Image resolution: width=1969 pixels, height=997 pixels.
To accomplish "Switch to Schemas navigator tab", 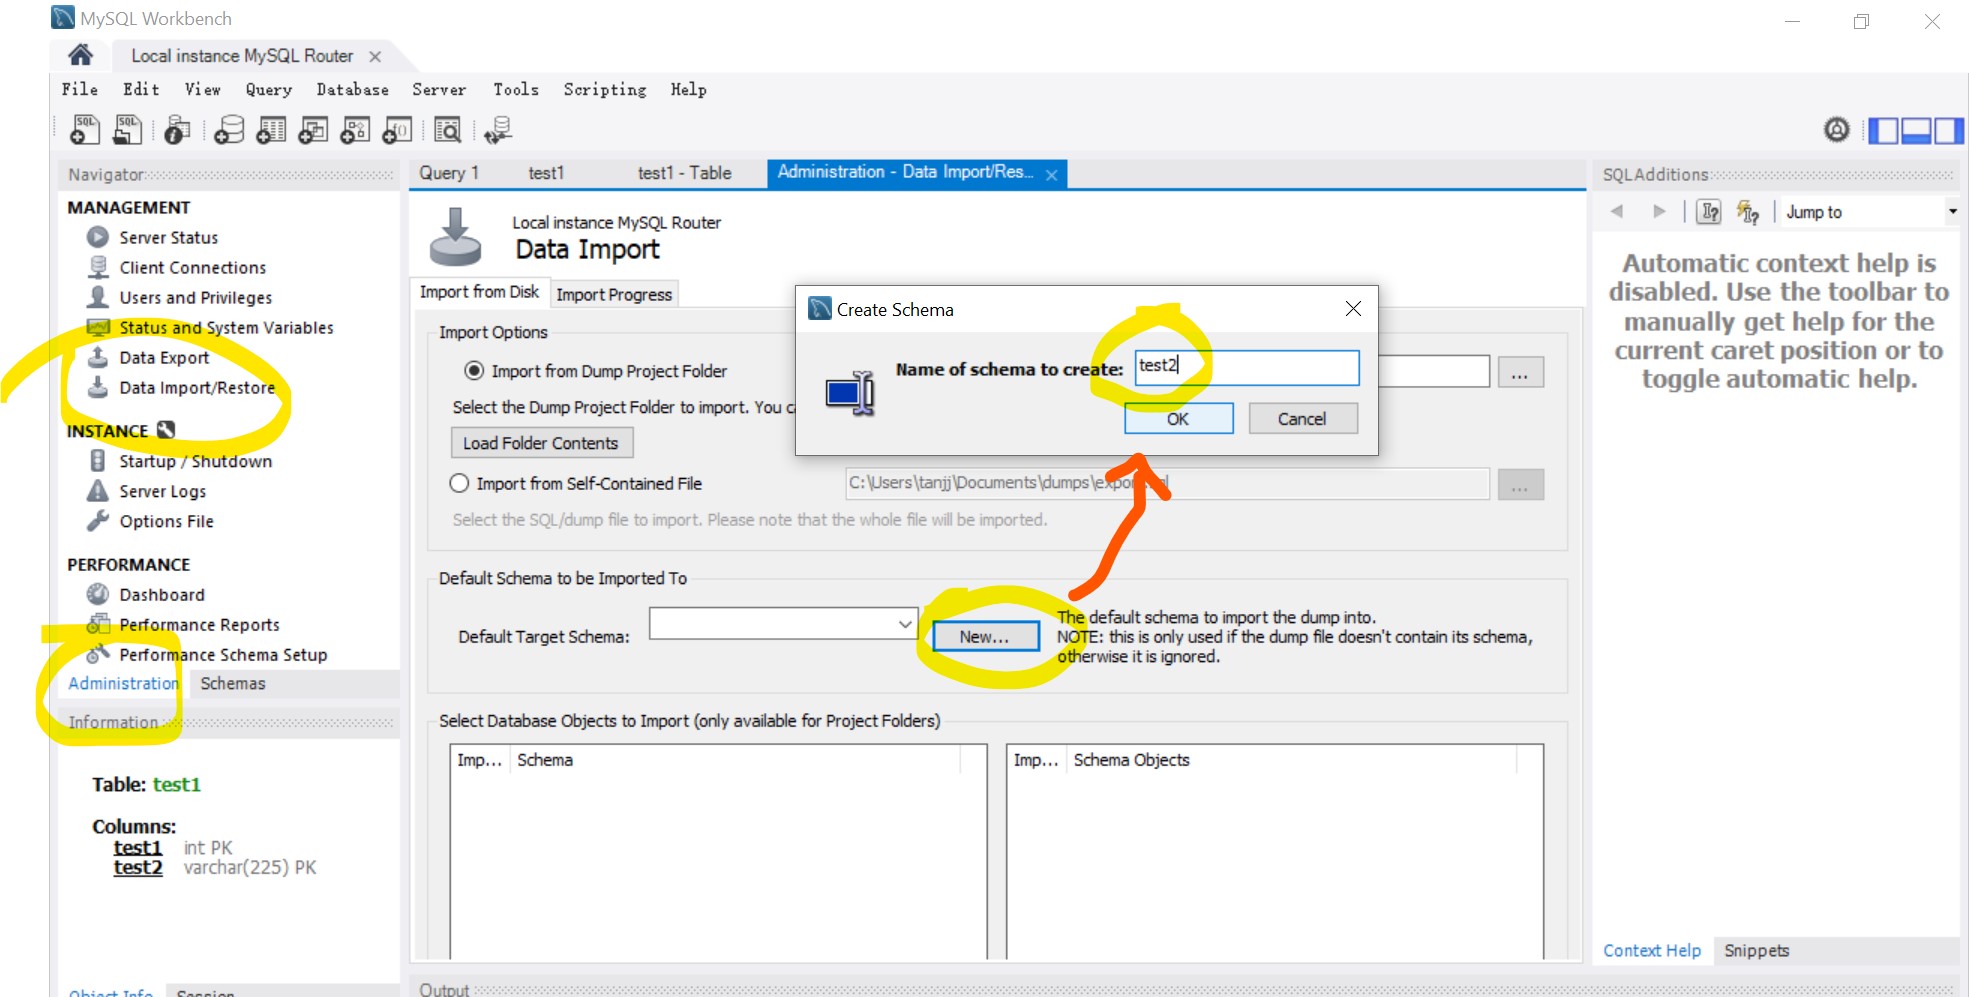I will [x=233, y=683].
